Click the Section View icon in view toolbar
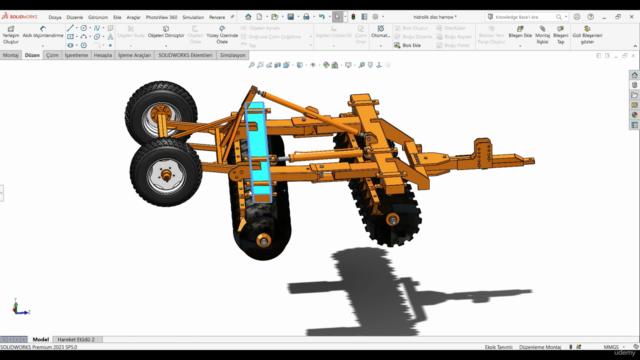640x360 pixels. pos(278,65)
